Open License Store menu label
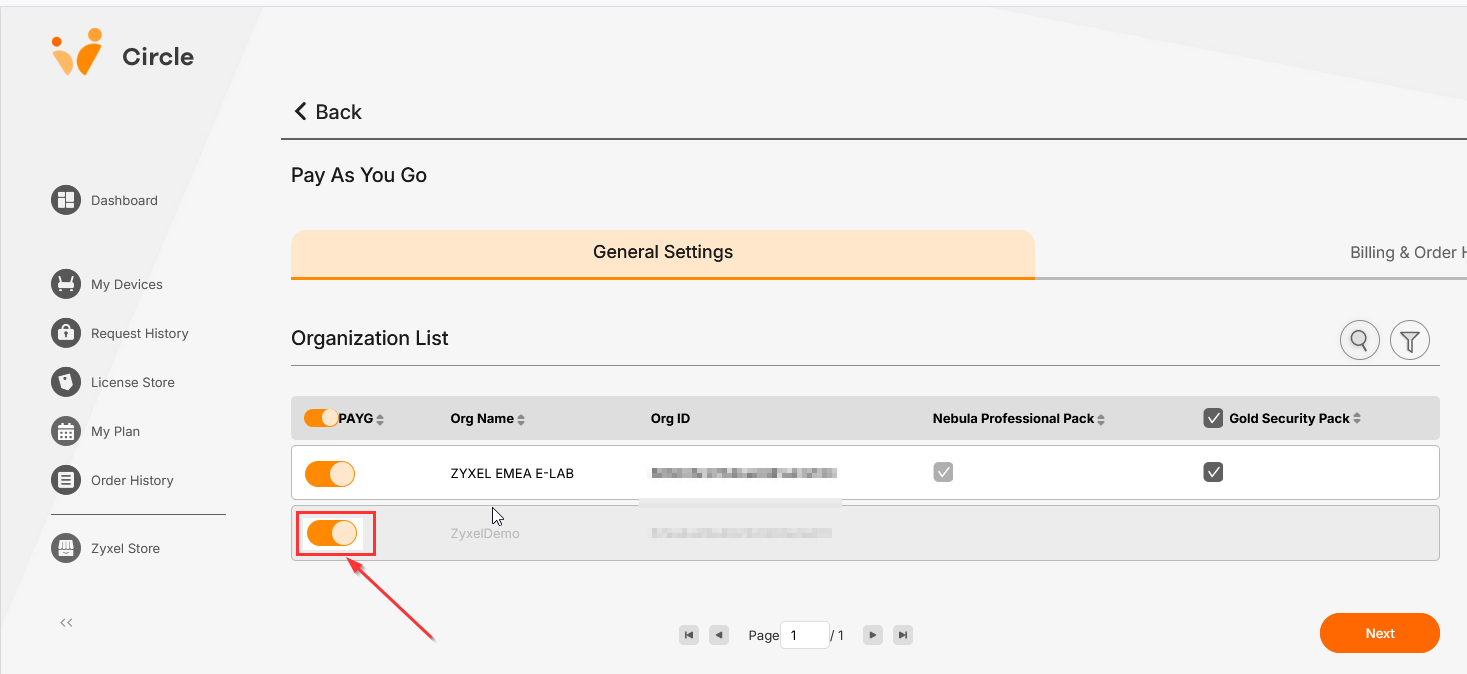1467x674 pixels. [133, 382]
